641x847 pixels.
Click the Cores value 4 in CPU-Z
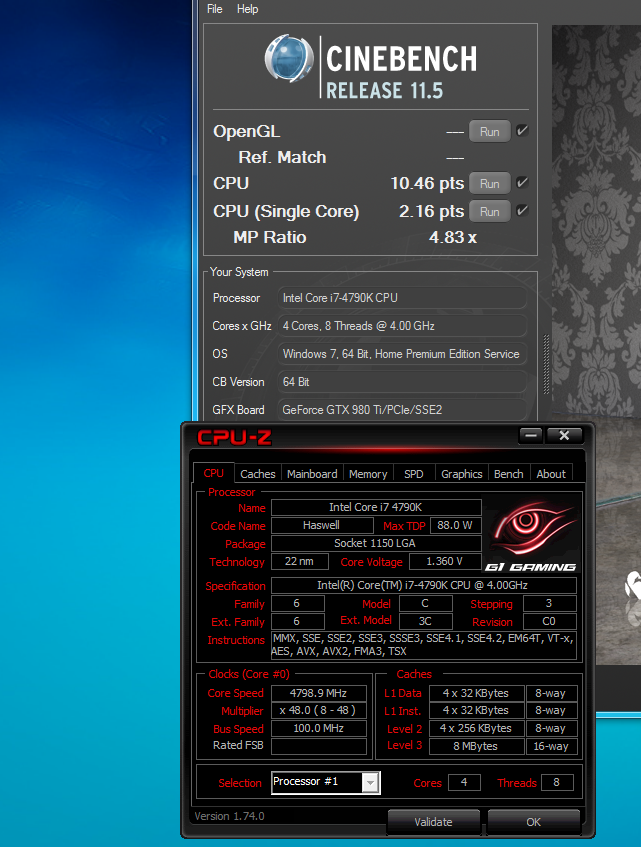[x=464, y=782]
